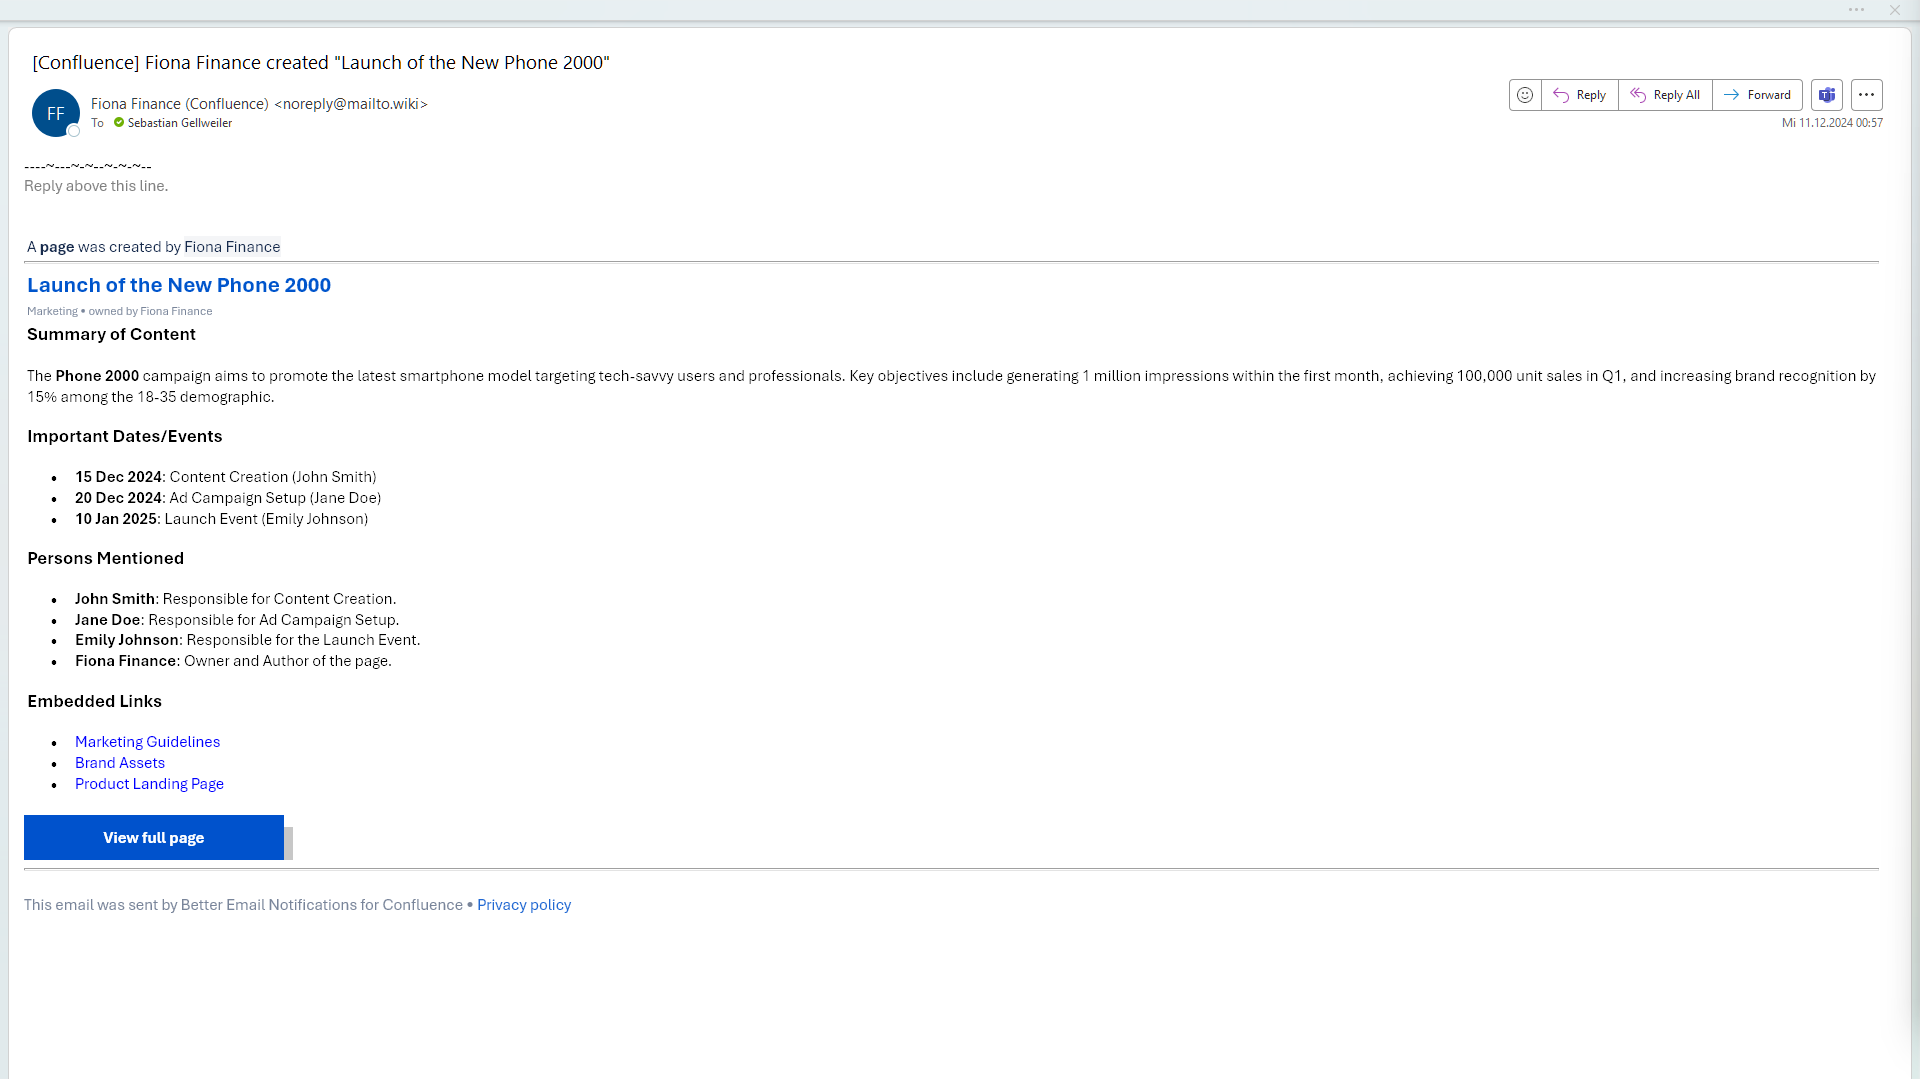Open more actions ellipsis next to Teams
Viewport: 1920px width, 1080px height.
1866,95
